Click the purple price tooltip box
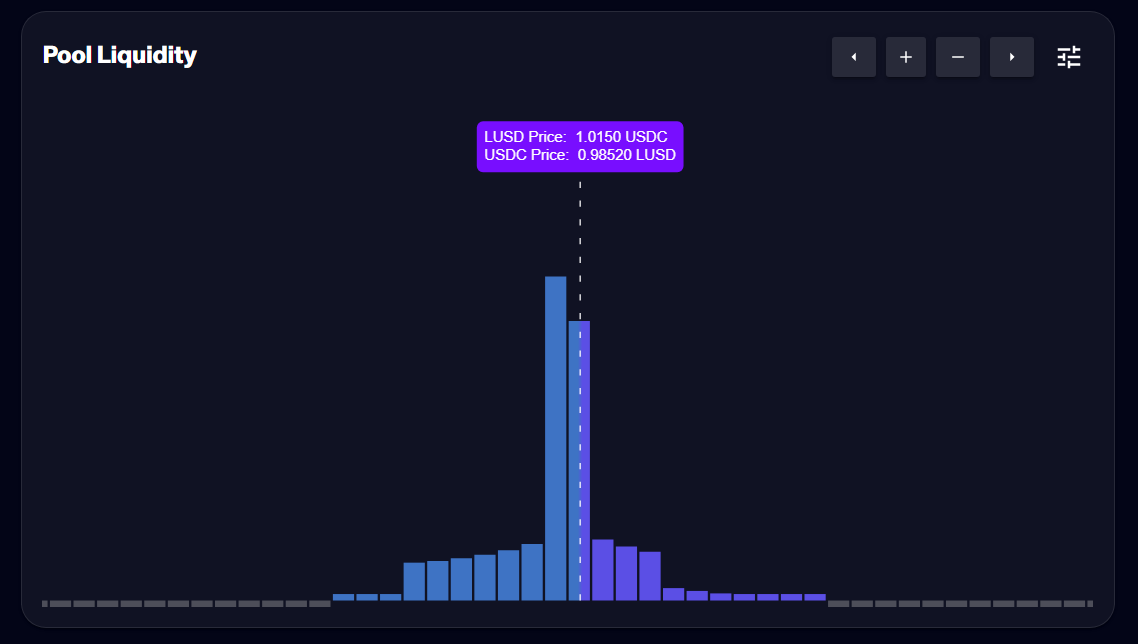This screenshot has width=1138, height=644. click(x=580, y=146)
